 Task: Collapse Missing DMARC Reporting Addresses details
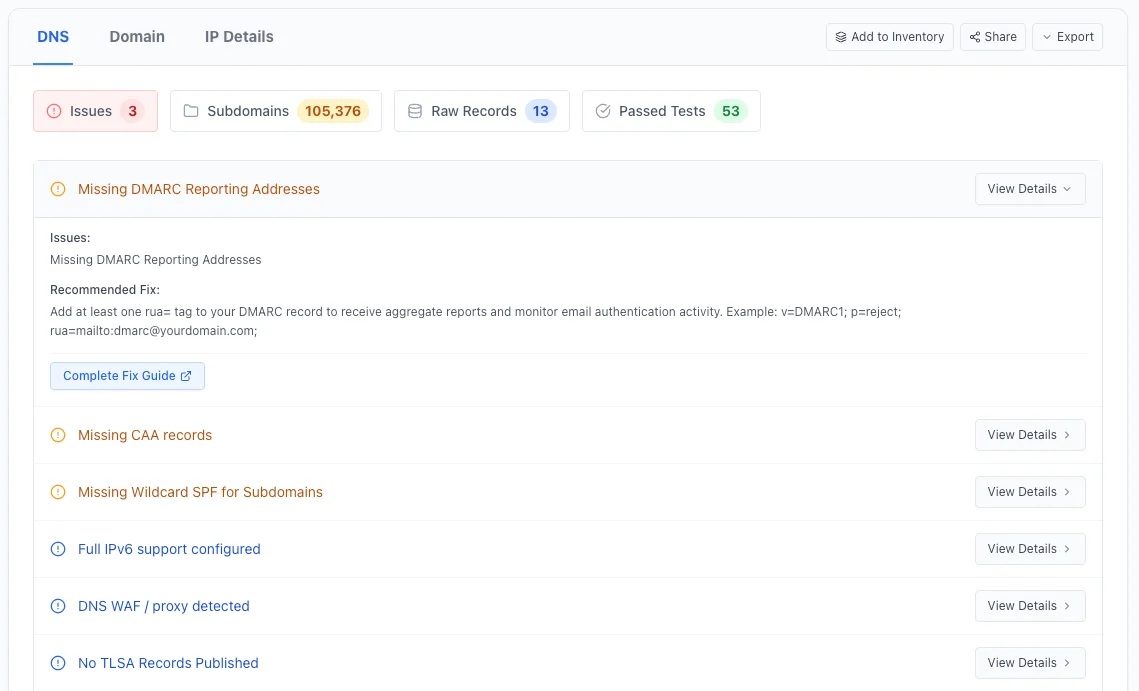point(1030,189)
